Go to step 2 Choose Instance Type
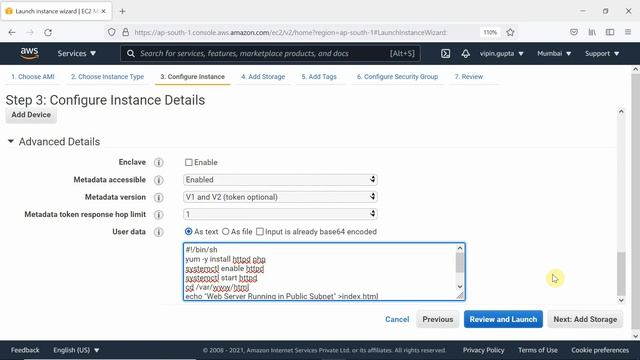 [107, 77]
